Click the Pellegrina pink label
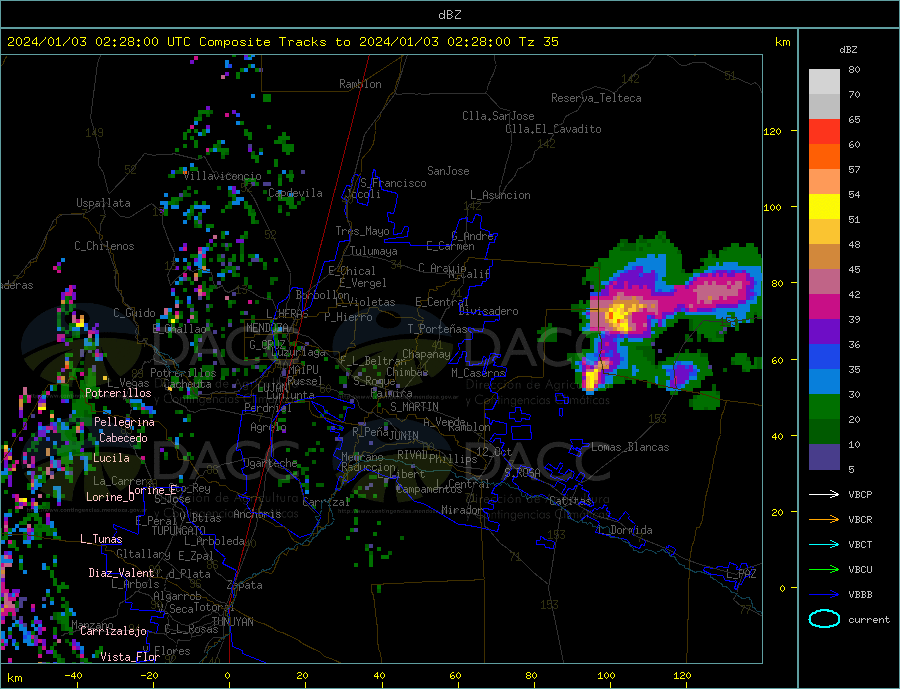 (x=124, y=422)
